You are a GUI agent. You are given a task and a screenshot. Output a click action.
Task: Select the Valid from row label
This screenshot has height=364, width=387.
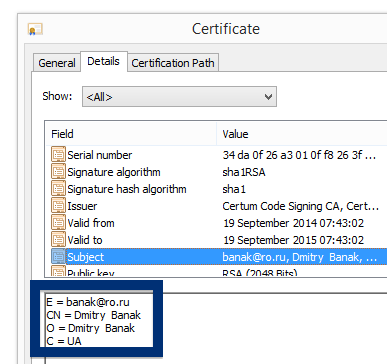click(x=91, y=223)
